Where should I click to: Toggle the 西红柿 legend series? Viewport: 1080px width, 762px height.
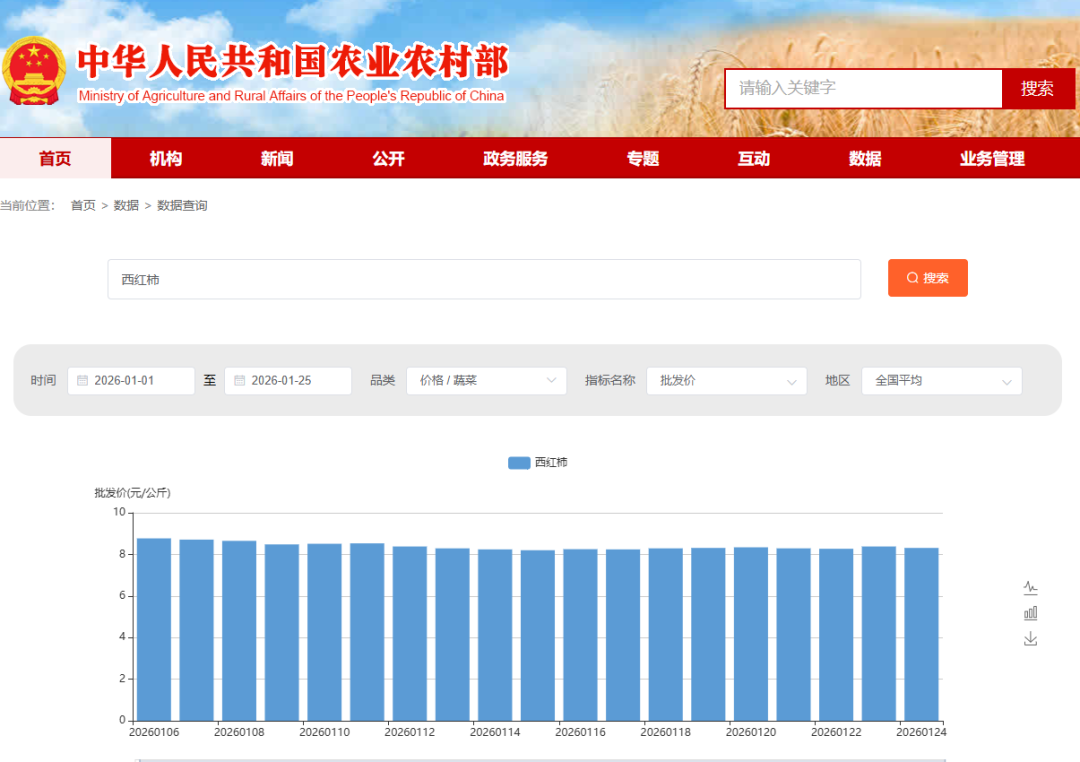pos(538,462)
